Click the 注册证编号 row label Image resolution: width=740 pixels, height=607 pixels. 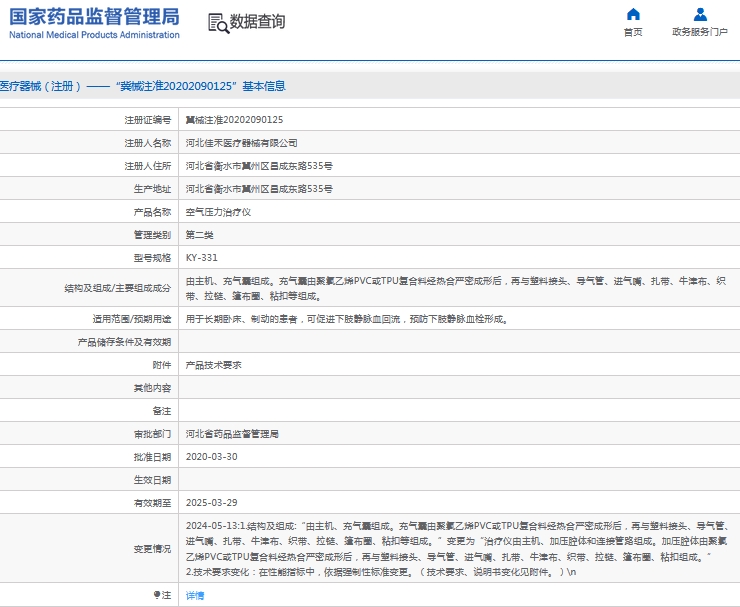coord(148,120)
